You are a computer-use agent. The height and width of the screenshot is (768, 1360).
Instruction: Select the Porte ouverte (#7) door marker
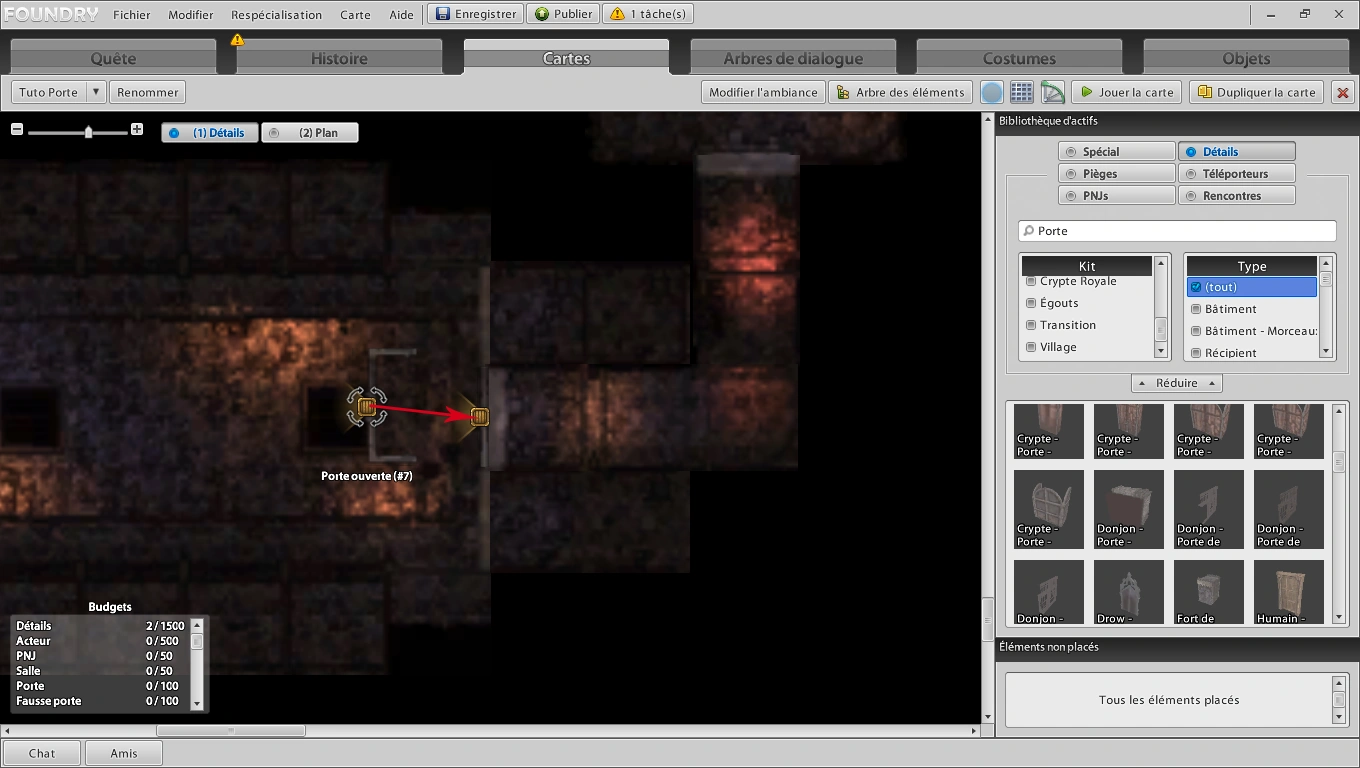point(367,407)
